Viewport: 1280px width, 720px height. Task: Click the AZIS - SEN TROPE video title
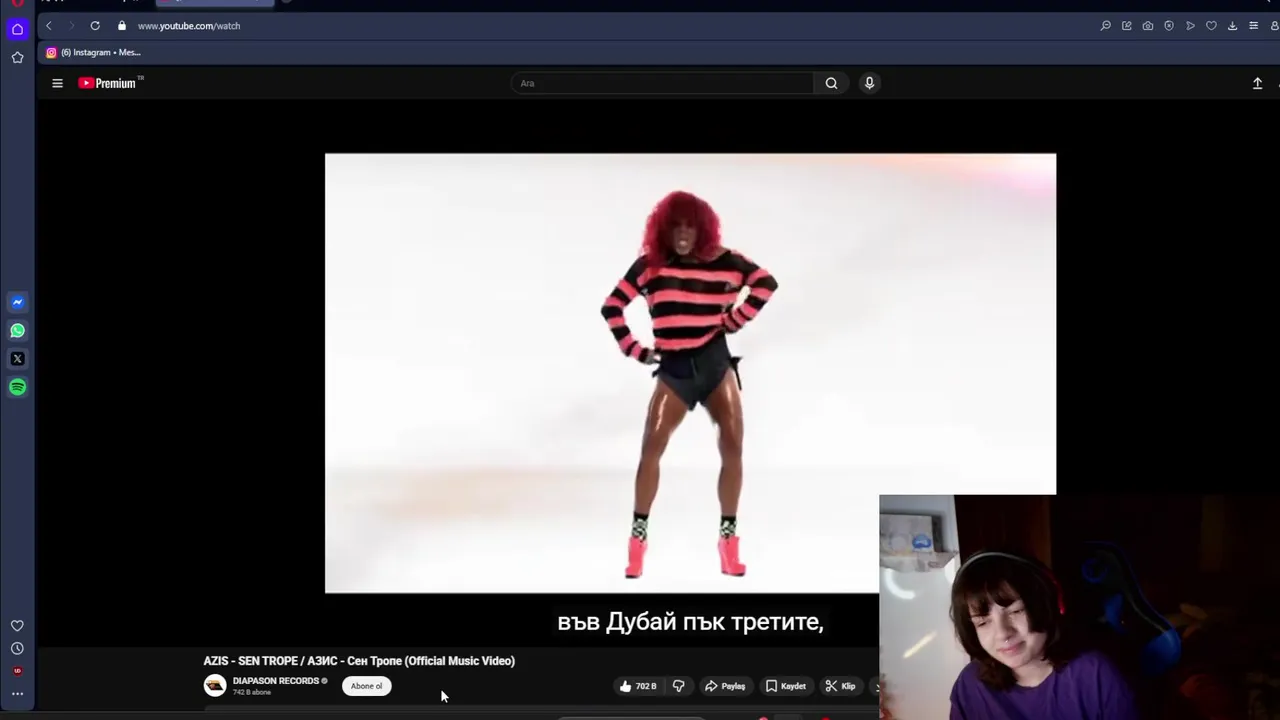point(359,661)
